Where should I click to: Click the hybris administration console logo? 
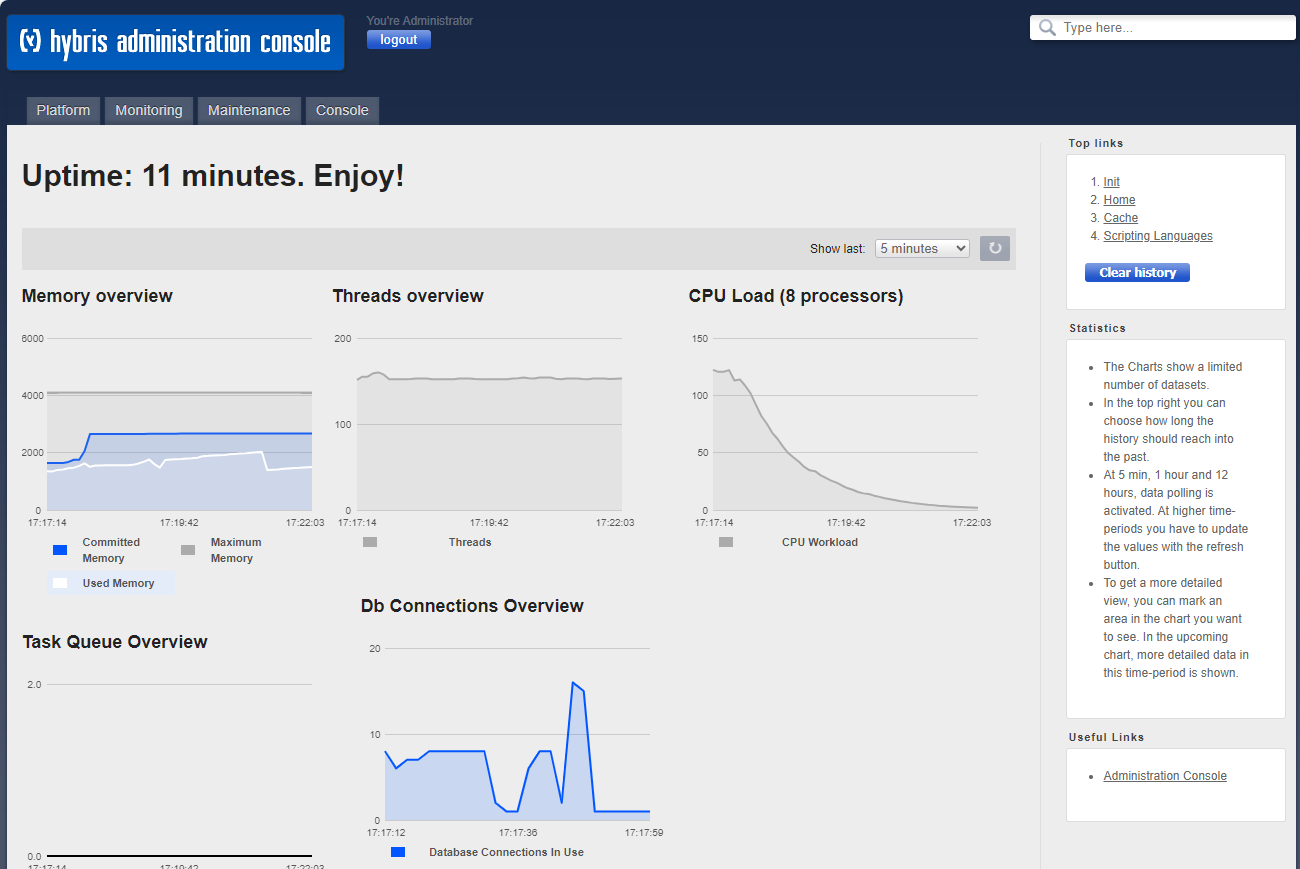[175, 42]
